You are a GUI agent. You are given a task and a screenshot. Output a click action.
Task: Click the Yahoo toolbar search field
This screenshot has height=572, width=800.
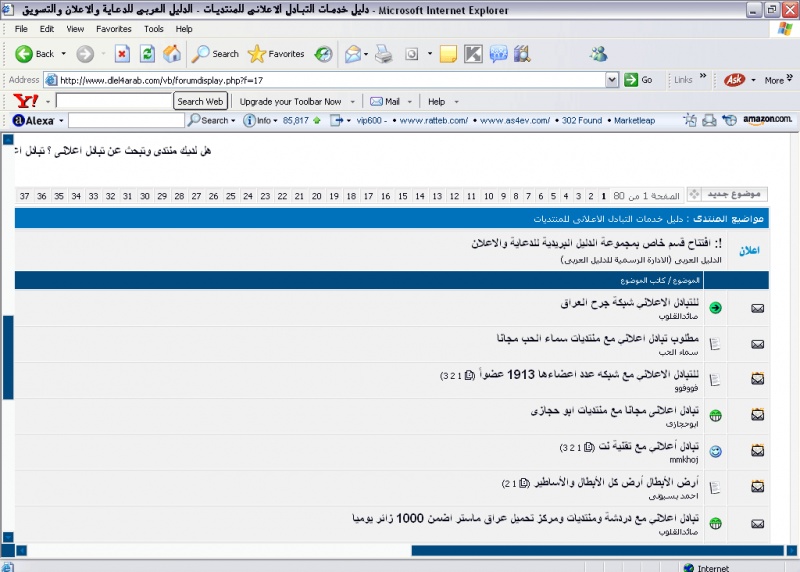(114, 101)
